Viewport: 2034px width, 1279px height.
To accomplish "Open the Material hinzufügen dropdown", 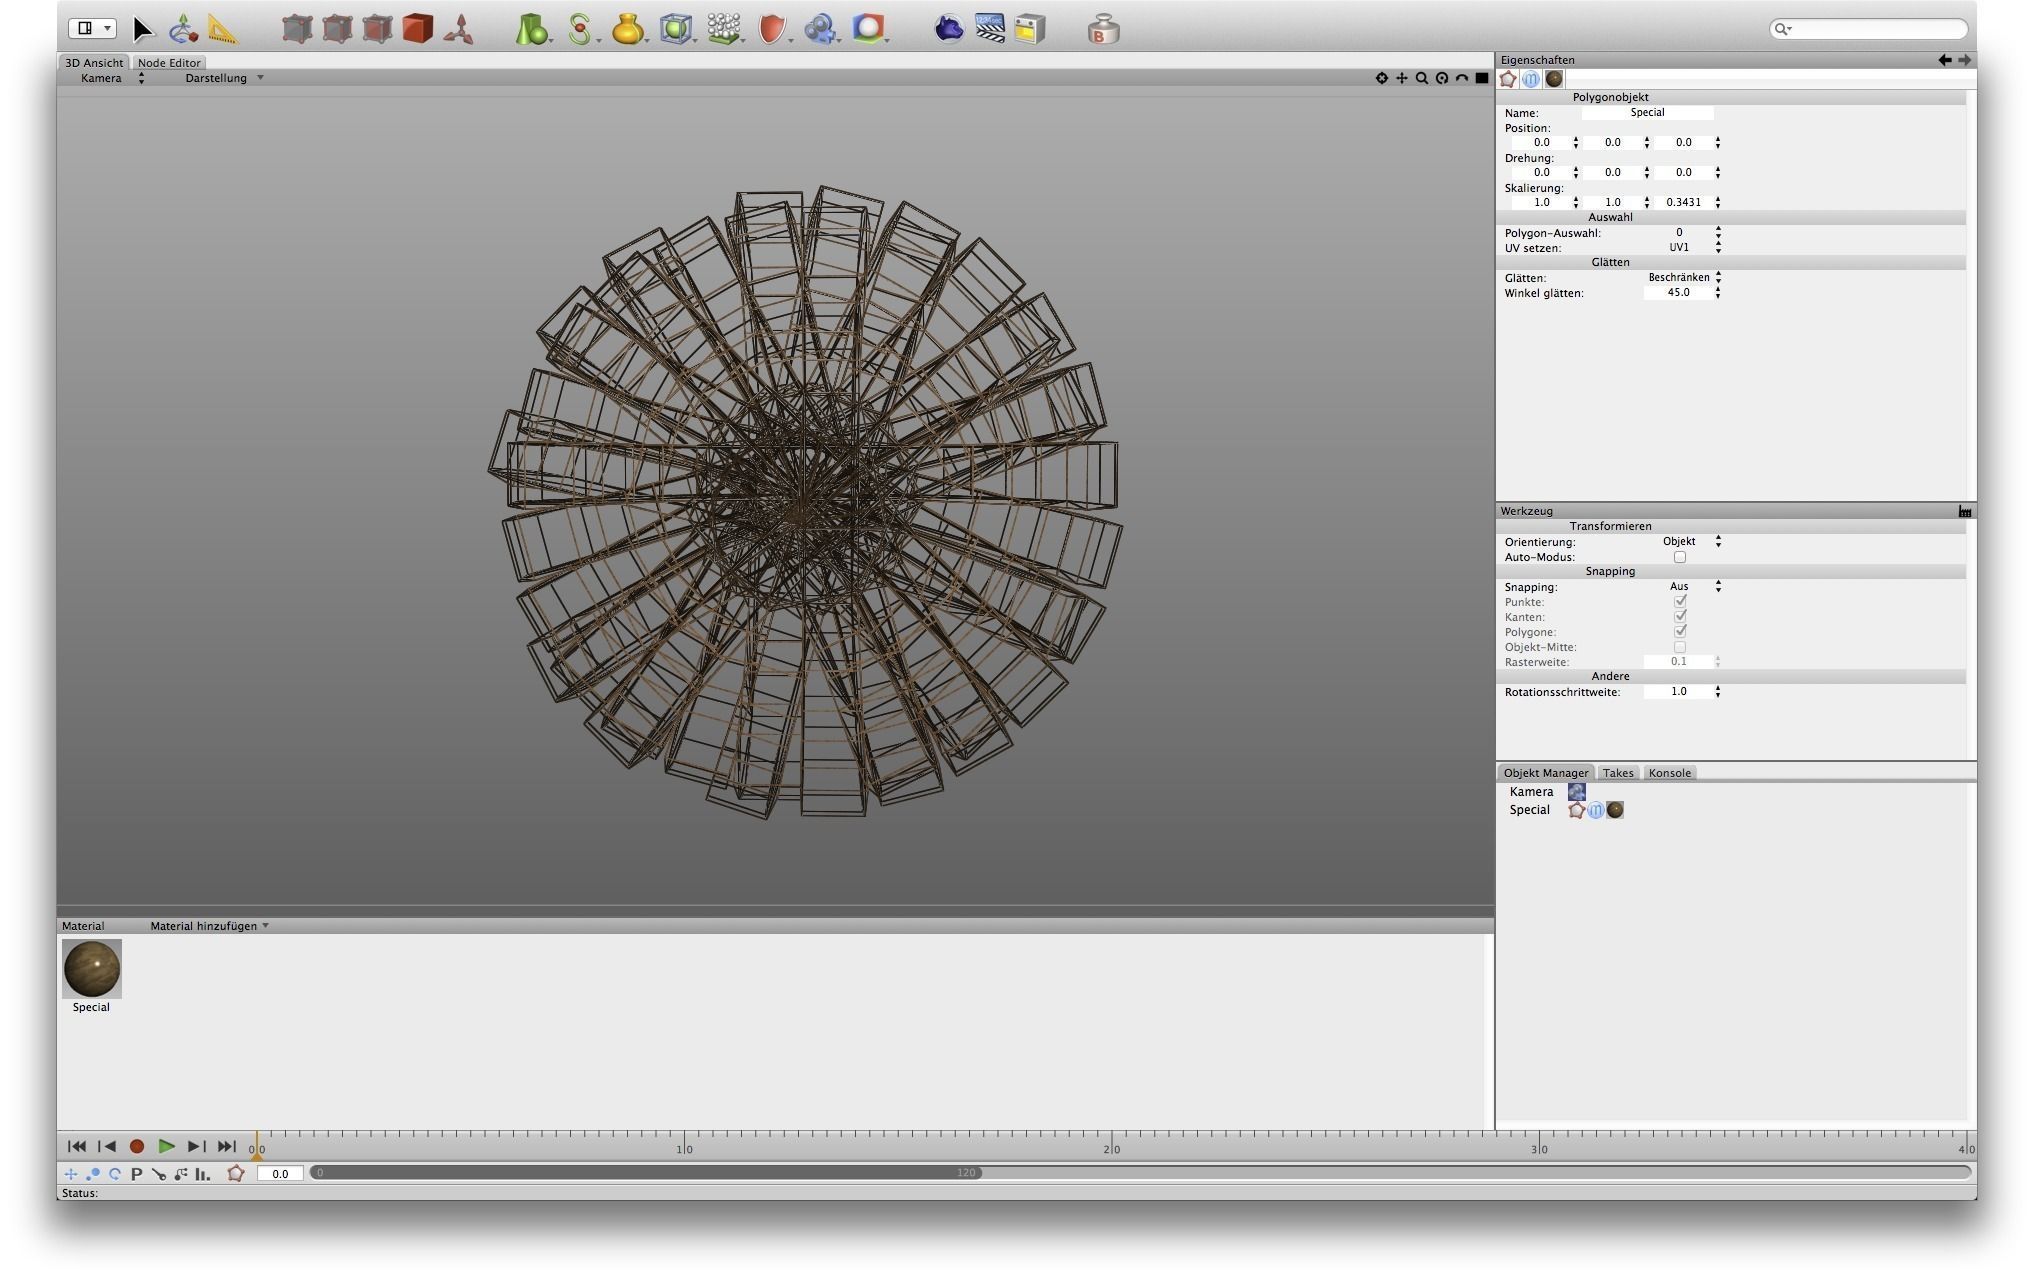I will pos(209,926).
